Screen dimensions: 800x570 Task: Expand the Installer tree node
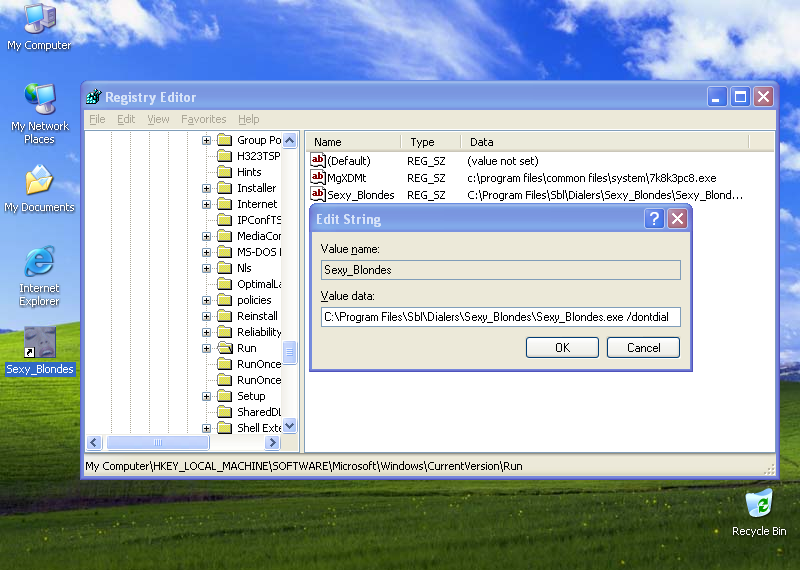pyautogui.click(x=206, y=188)
